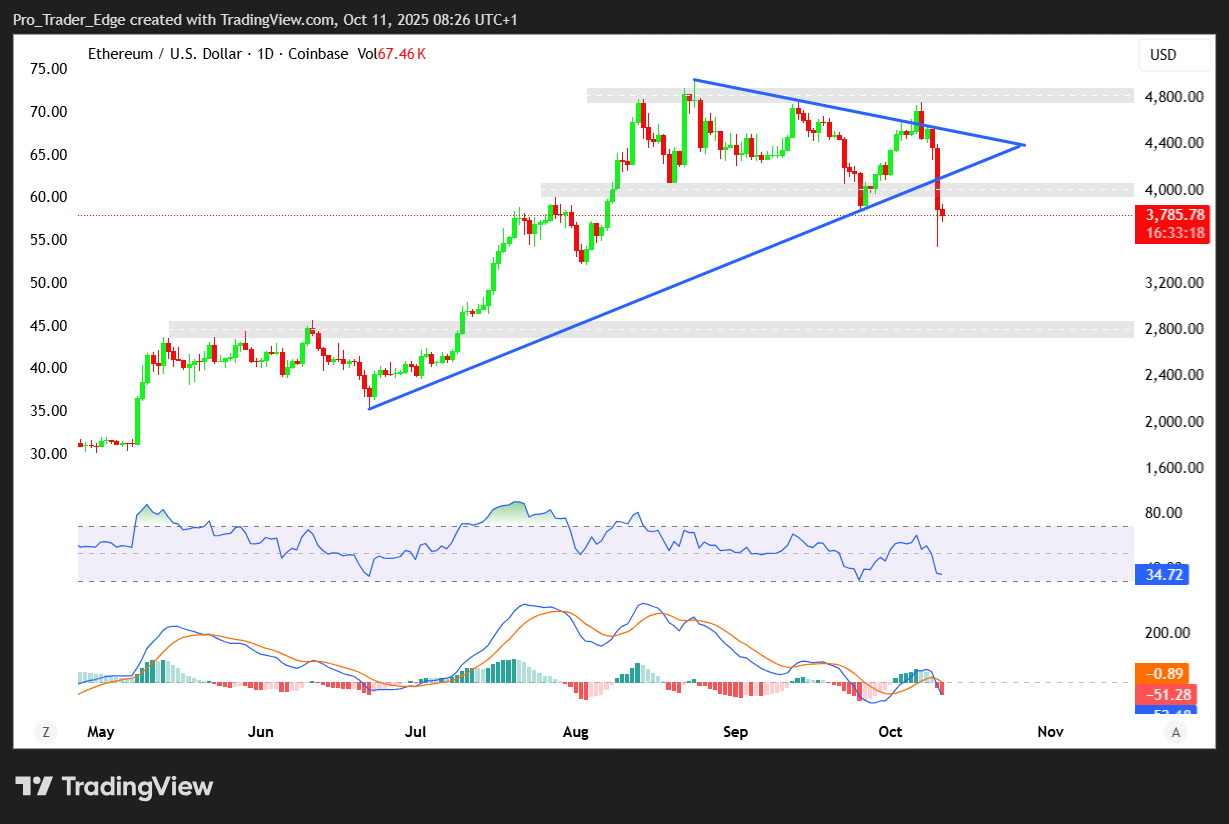Click the Nov label on the time axis
1229x824 pixels.
1050,732
